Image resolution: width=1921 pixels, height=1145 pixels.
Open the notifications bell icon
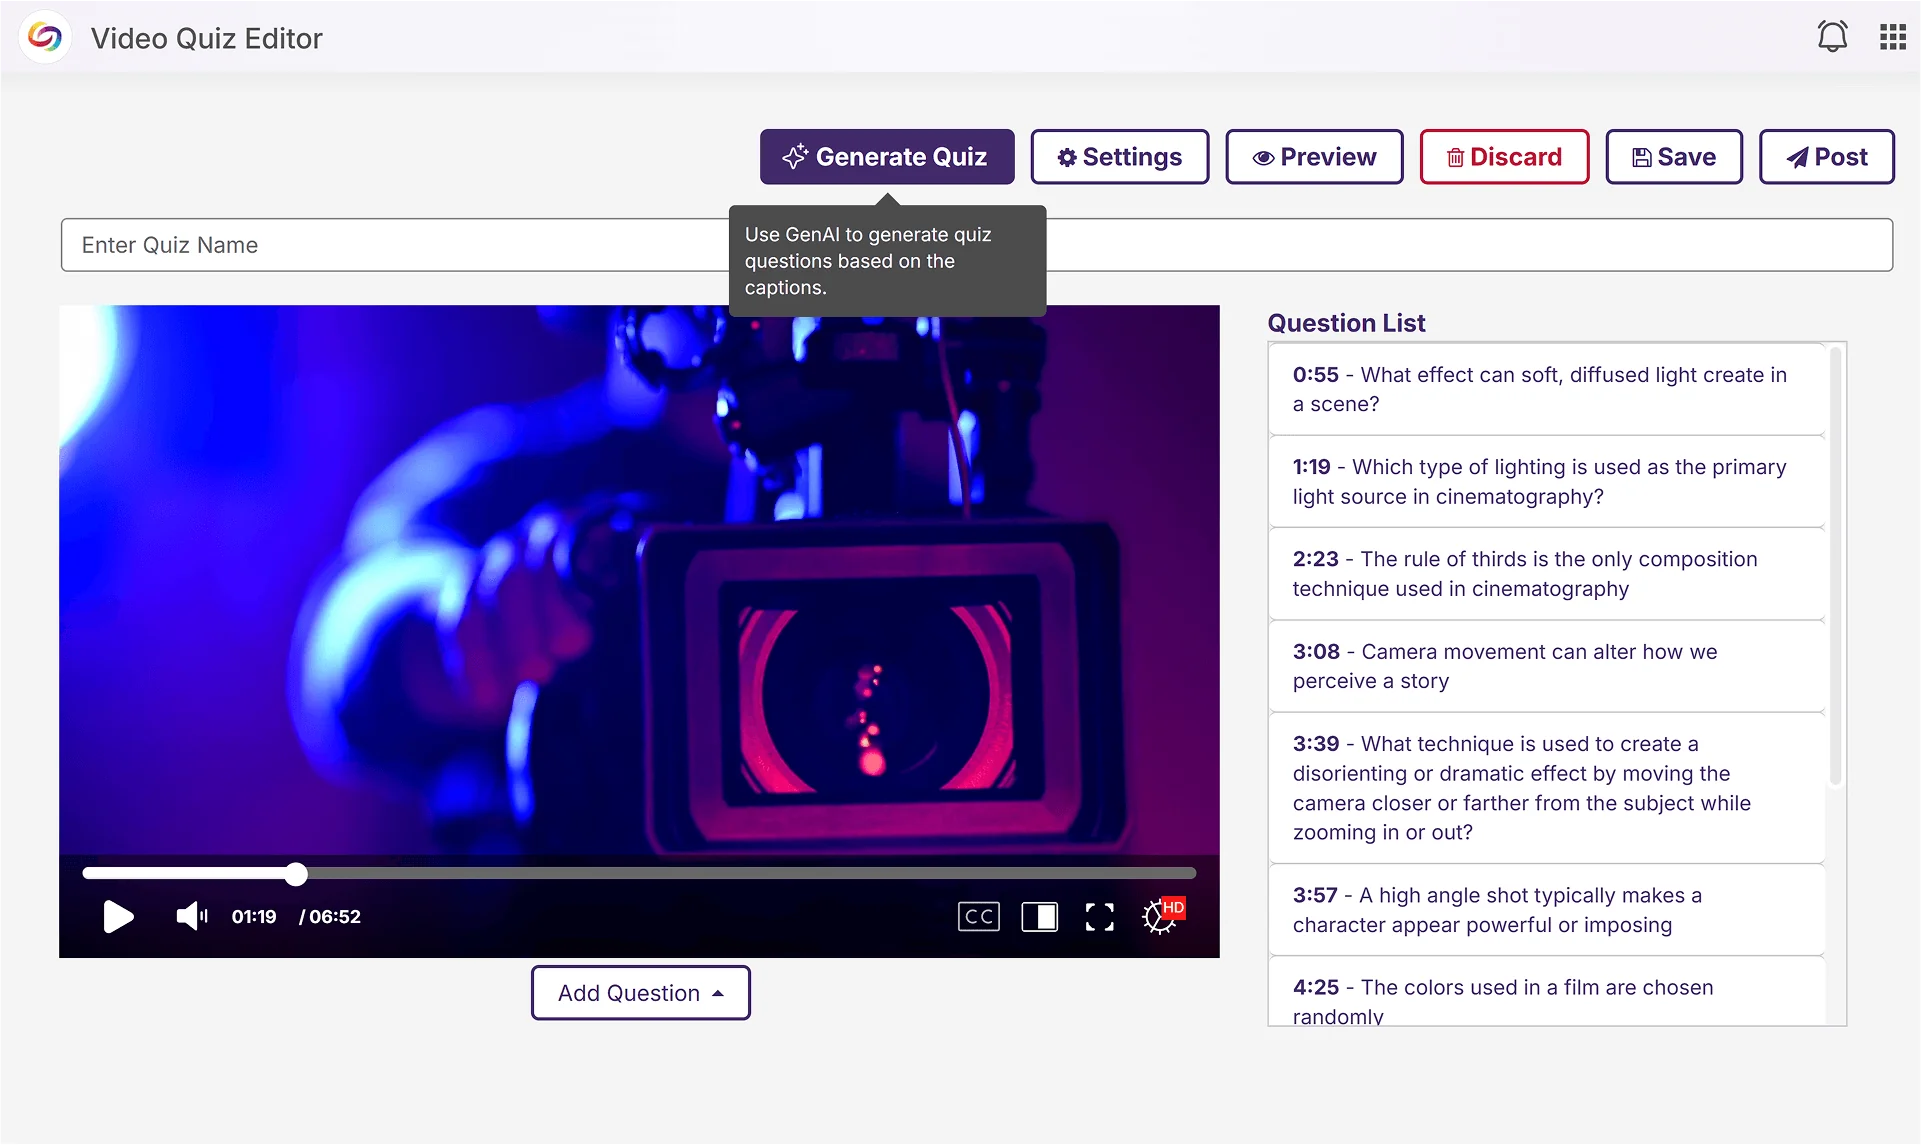1831,37
